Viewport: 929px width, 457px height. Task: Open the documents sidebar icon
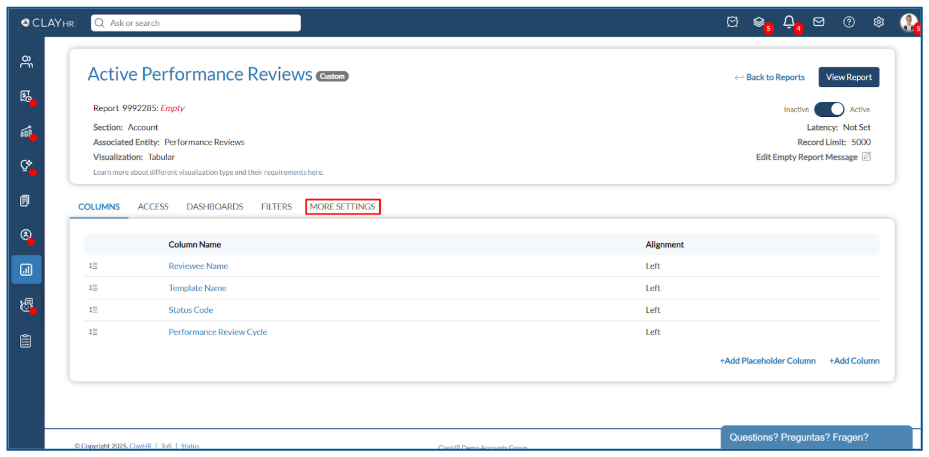pos(26,200)
